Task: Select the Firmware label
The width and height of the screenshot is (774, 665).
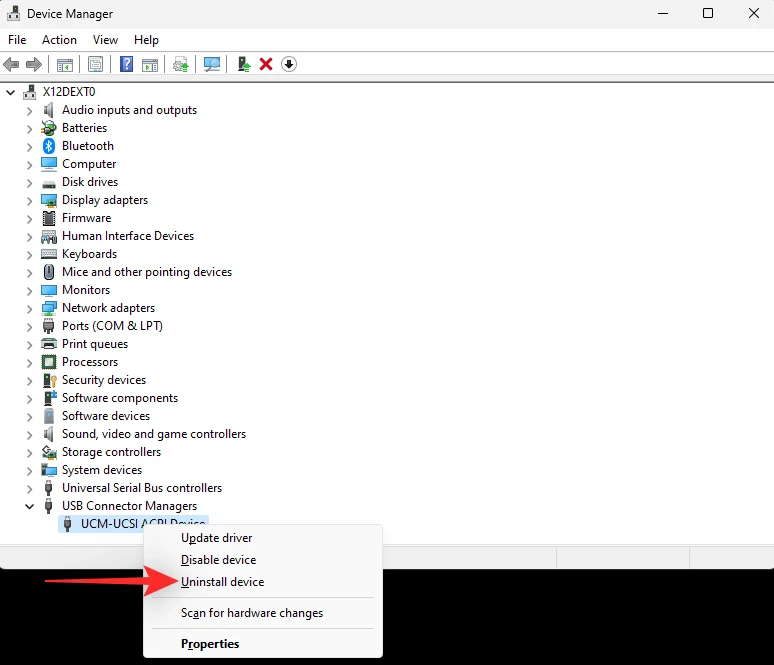Action: (x=86, y=218)
